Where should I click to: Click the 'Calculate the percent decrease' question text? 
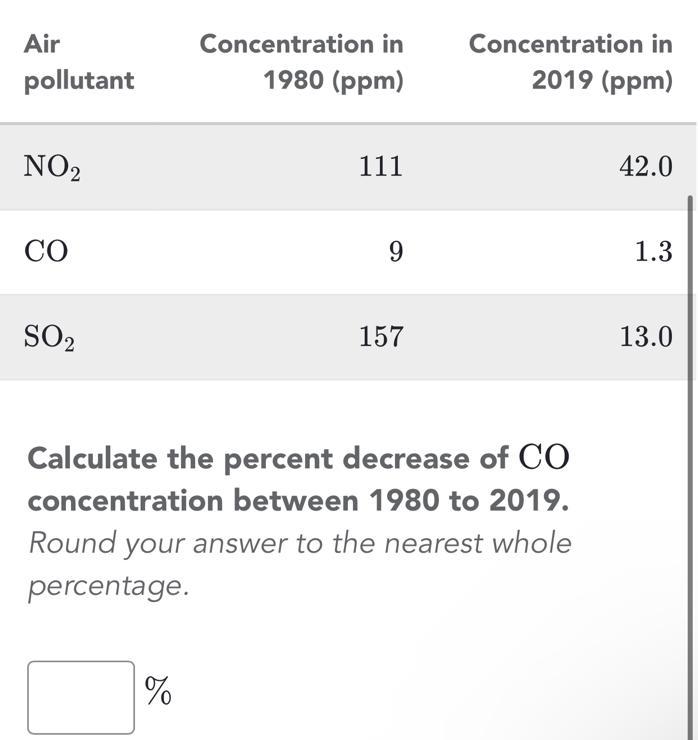(x=248, y=458)
